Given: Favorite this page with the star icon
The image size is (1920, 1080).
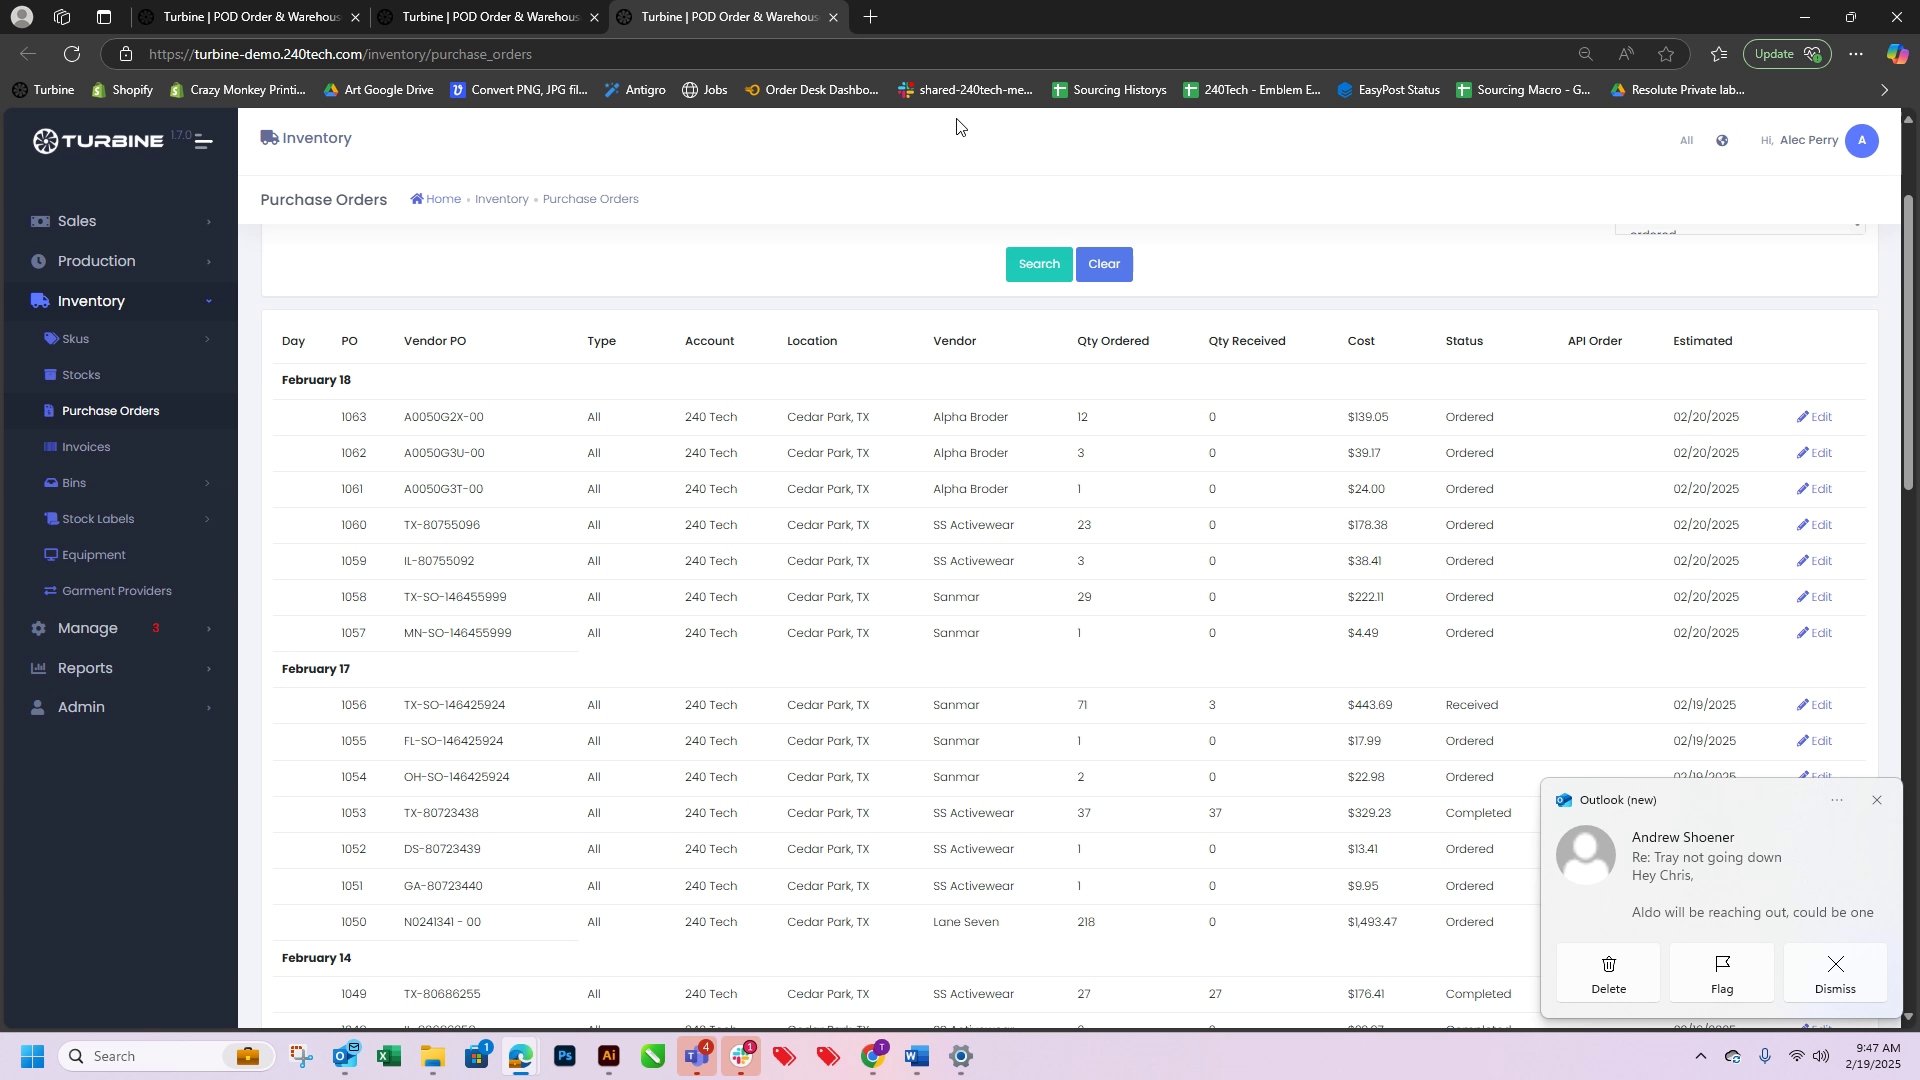Looking at the screenshot, I should click(x=1666, y=54).
